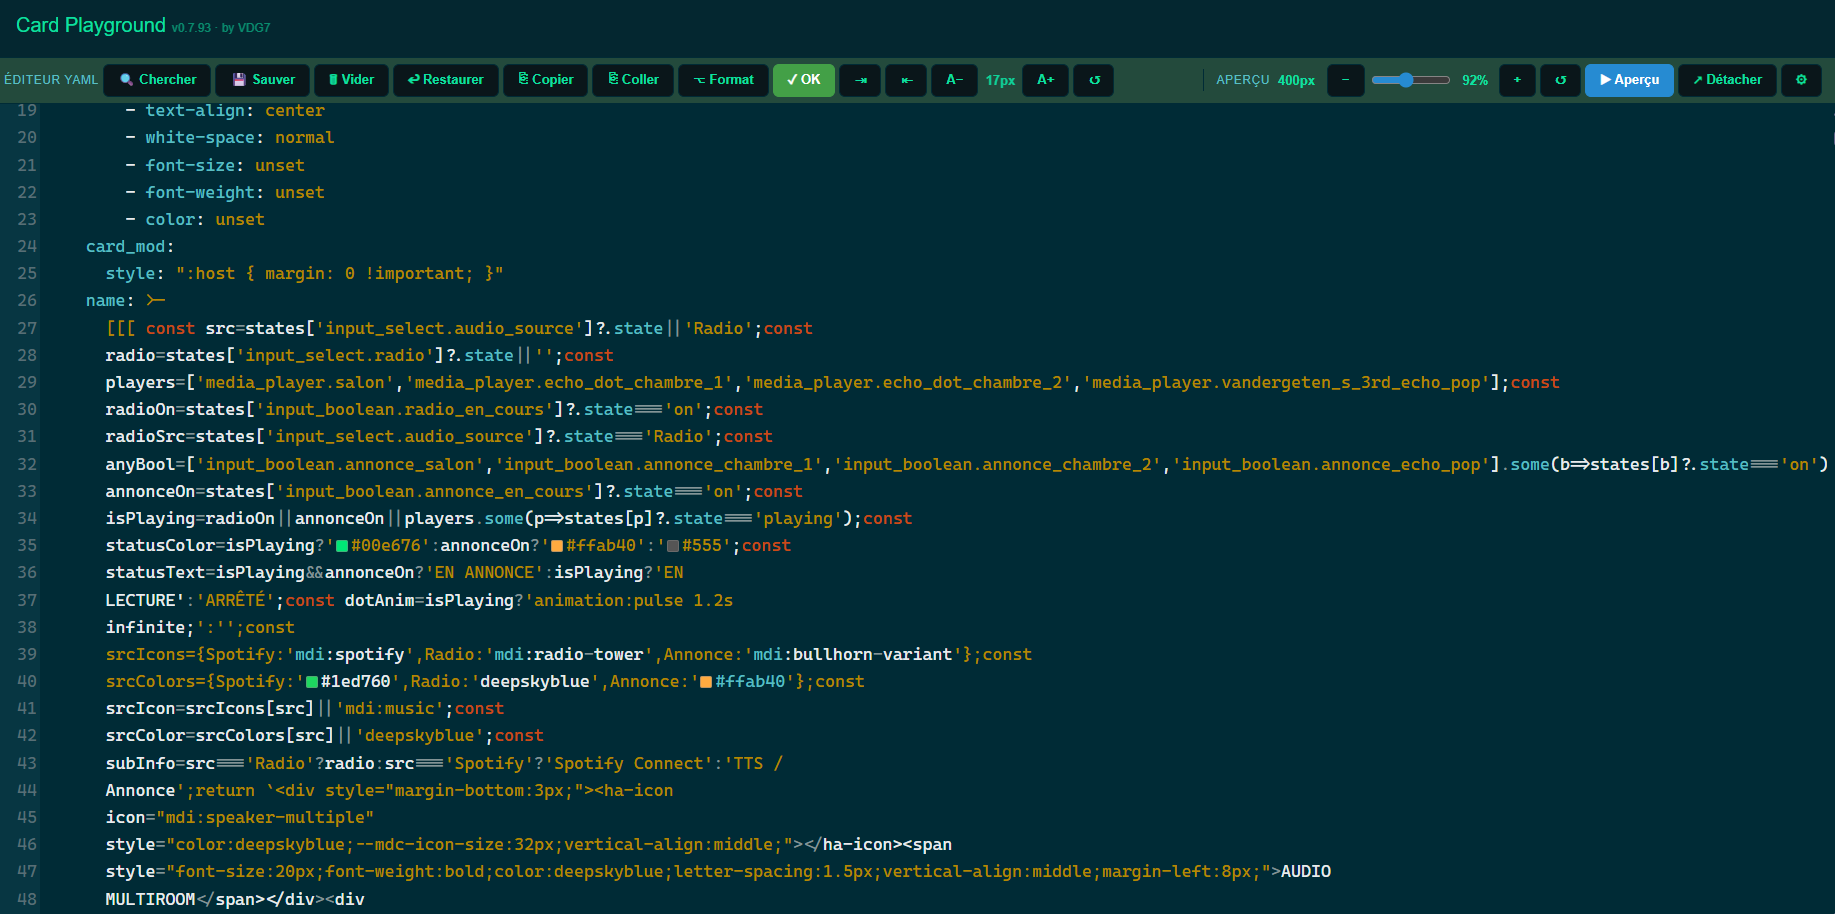This screenshot has width=1835, height=914.
Task: Paste content using Coller
Action: pos(633,80)
